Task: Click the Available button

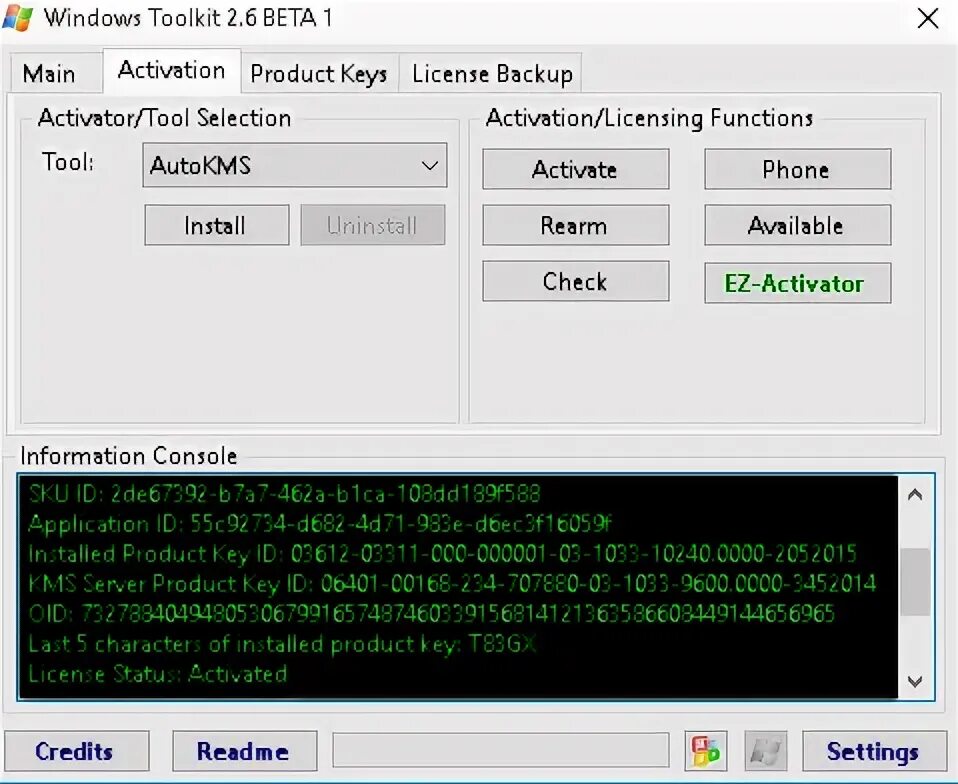Action: (797, 225)
